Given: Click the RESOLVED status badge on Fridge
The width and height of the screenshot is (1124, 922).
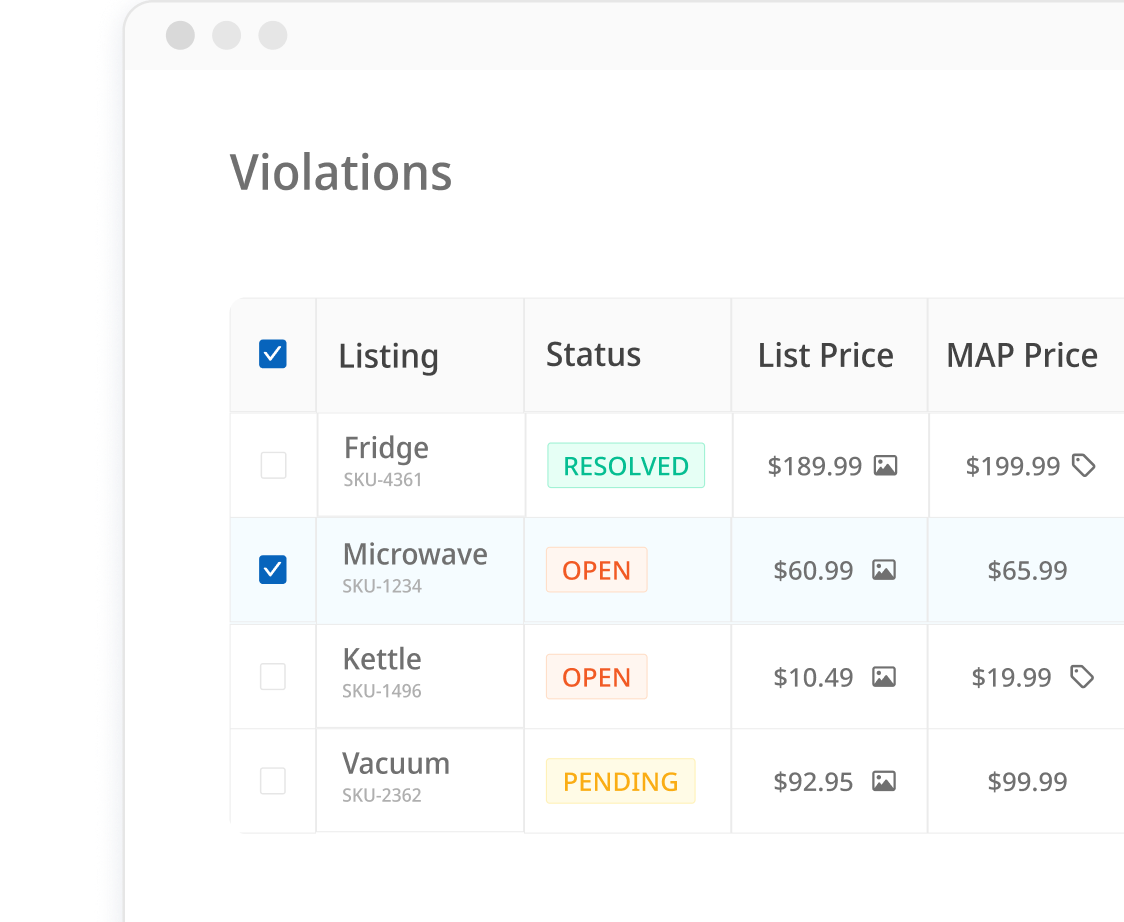Looking at the screenshot, I should [x=626, y=465].
